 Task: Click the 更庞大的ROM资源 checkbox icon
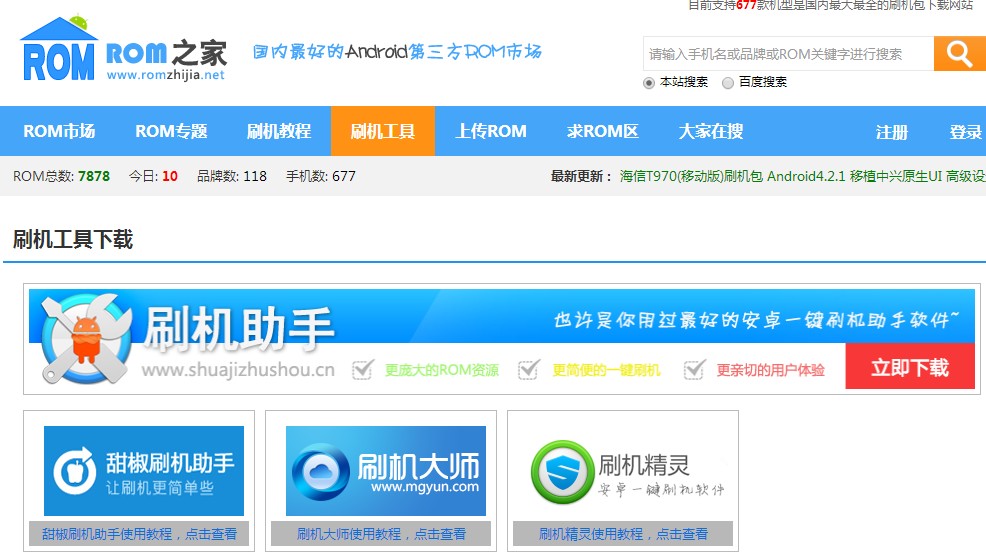pos(362,370)
